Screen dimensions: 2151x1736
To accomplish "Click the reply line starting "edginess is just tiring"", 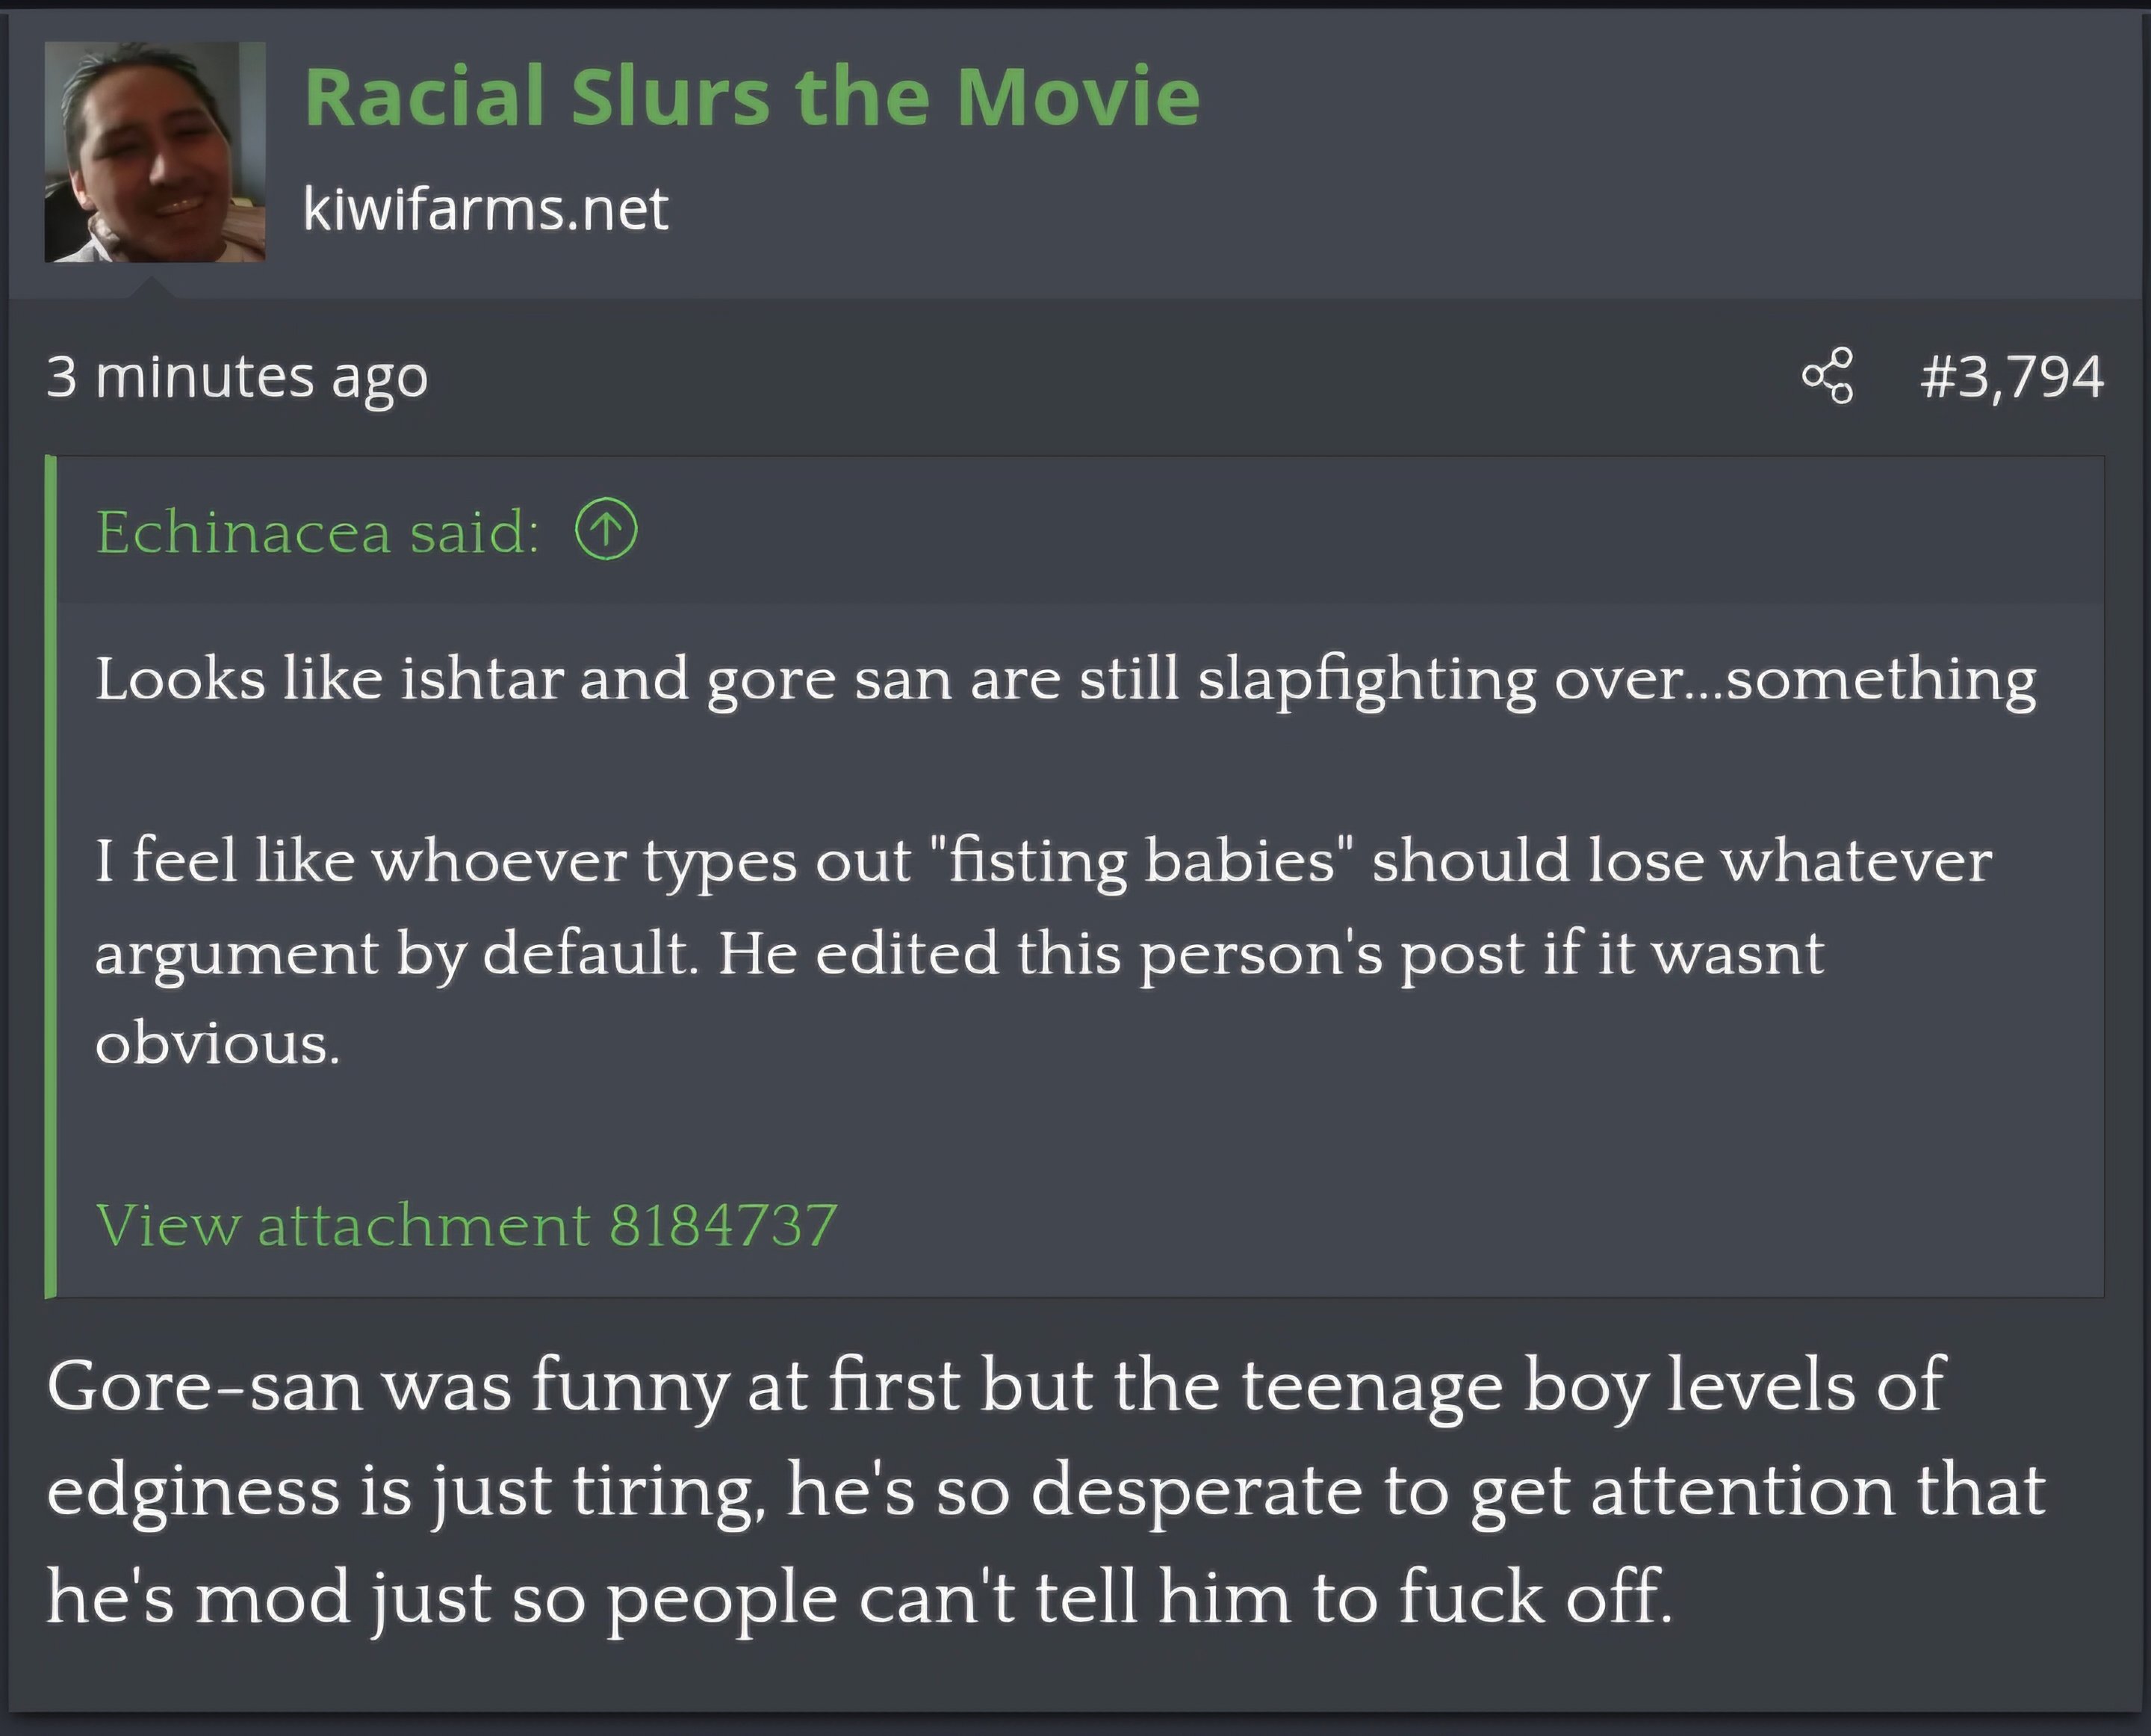I will coord(1045,1491).
